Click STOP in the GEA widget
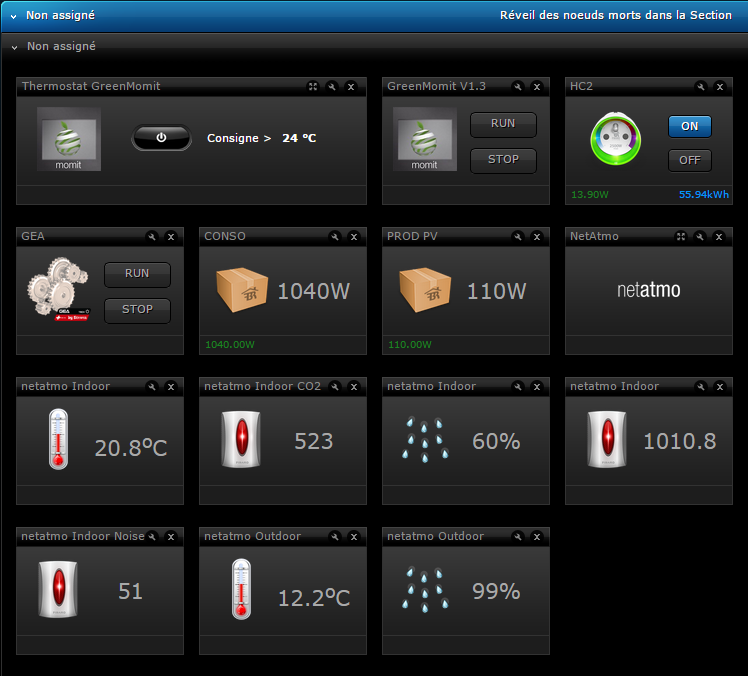 point(137,310)
